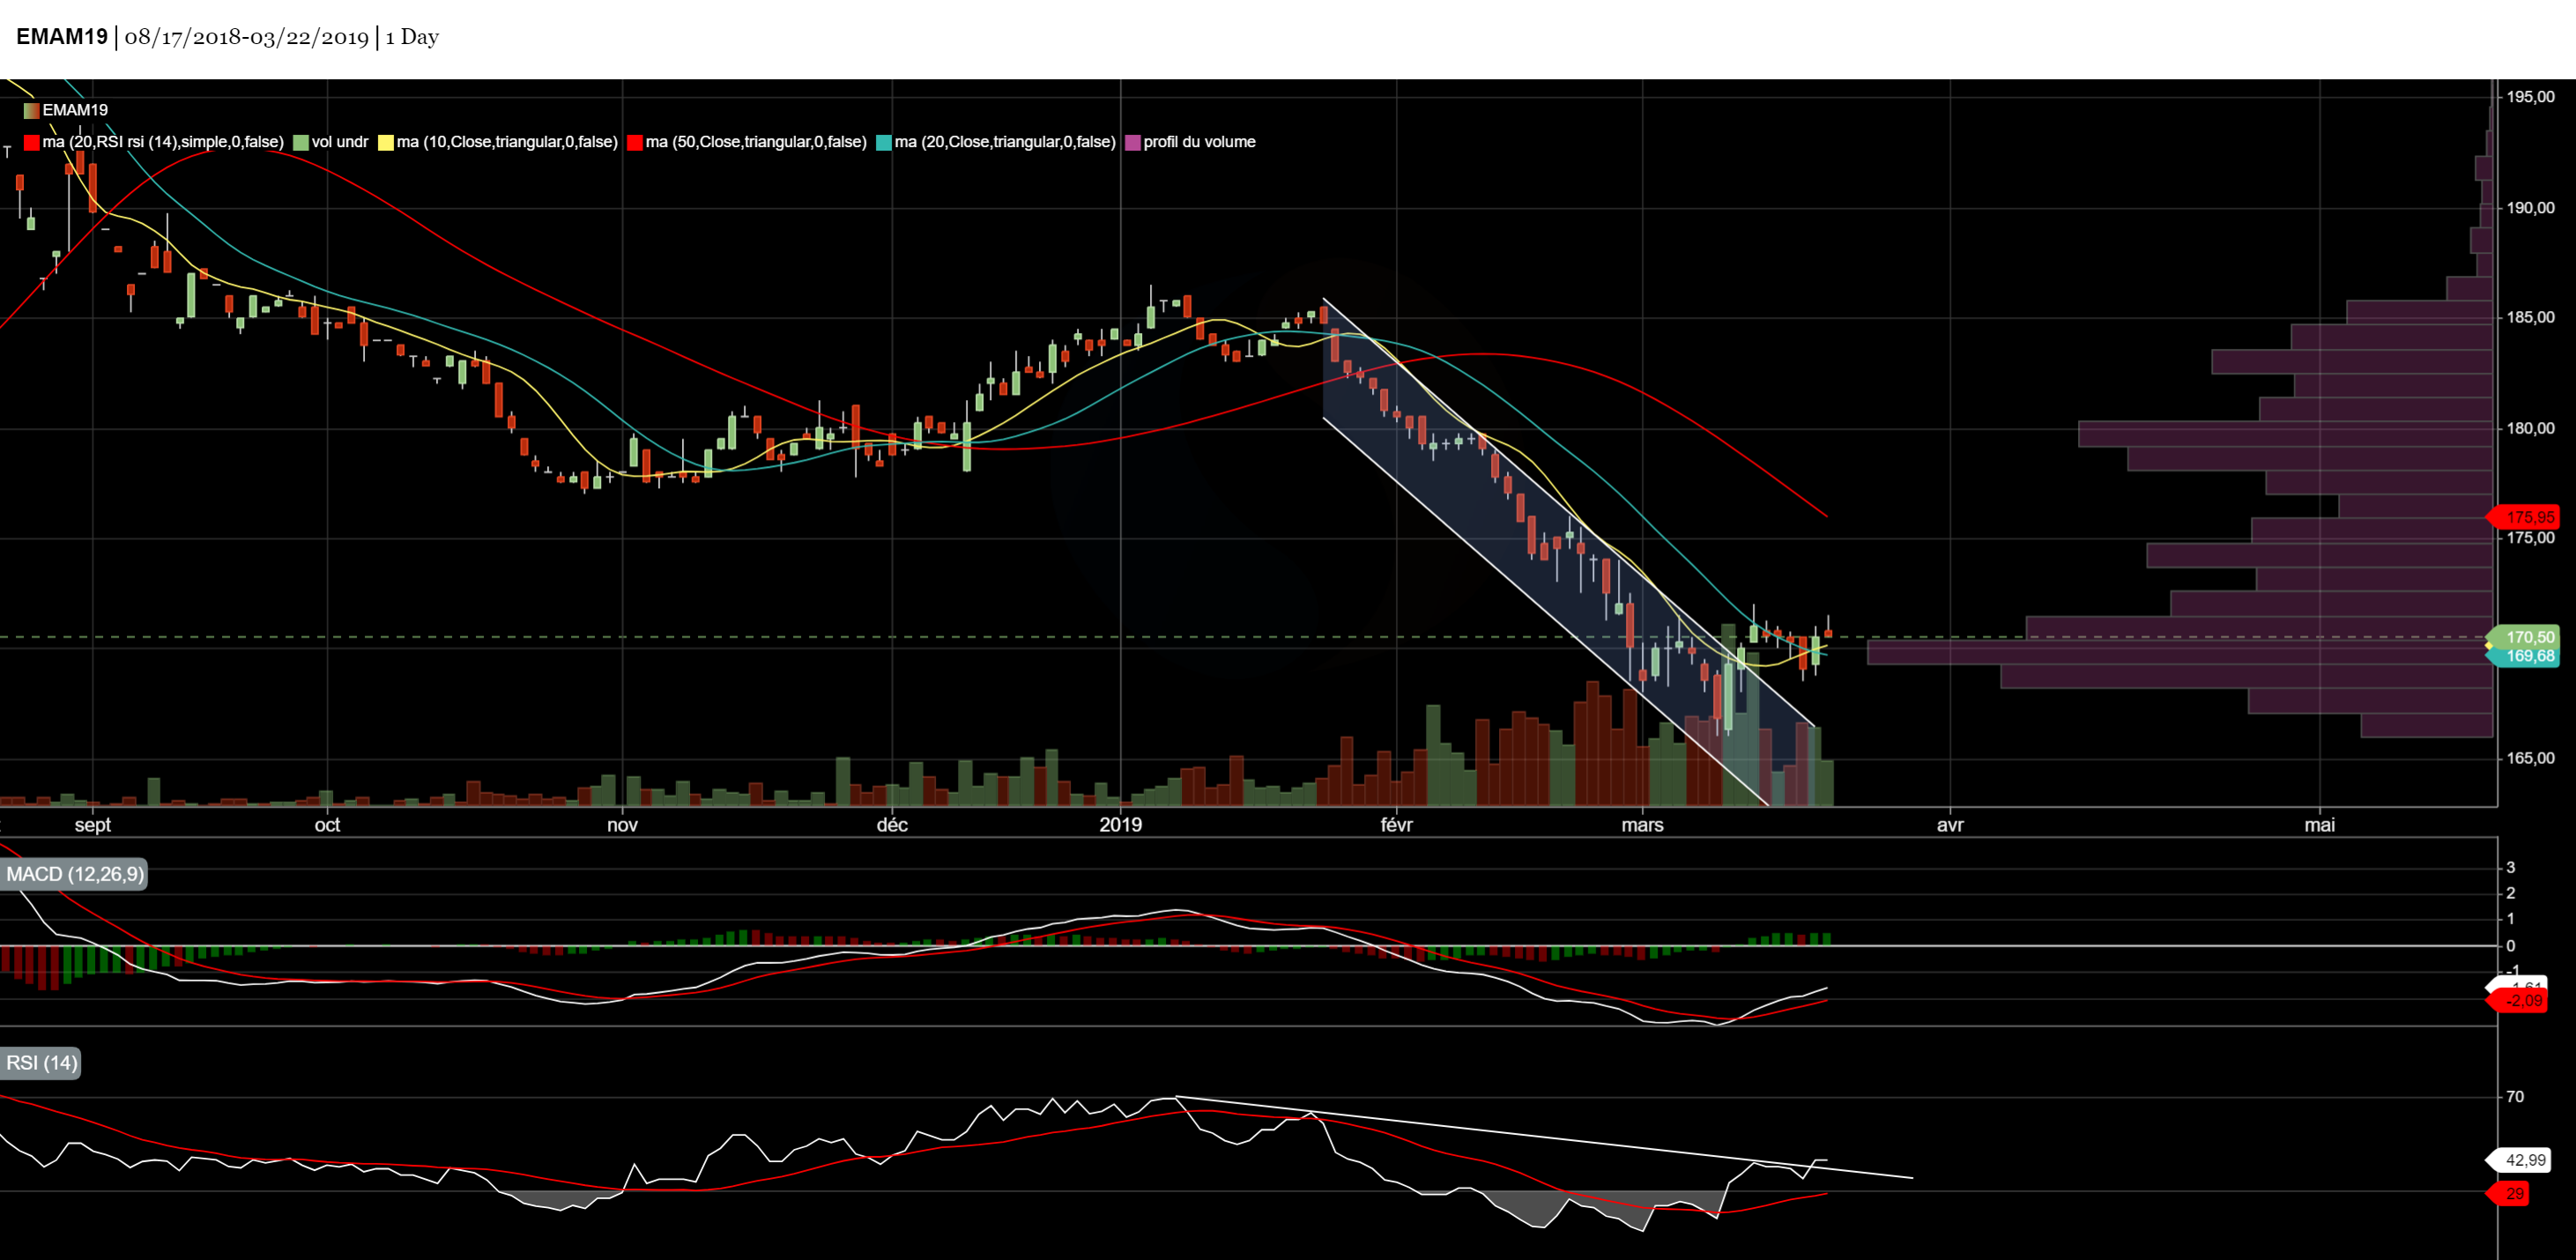Click the 0 level on MACD axis

2510,946
